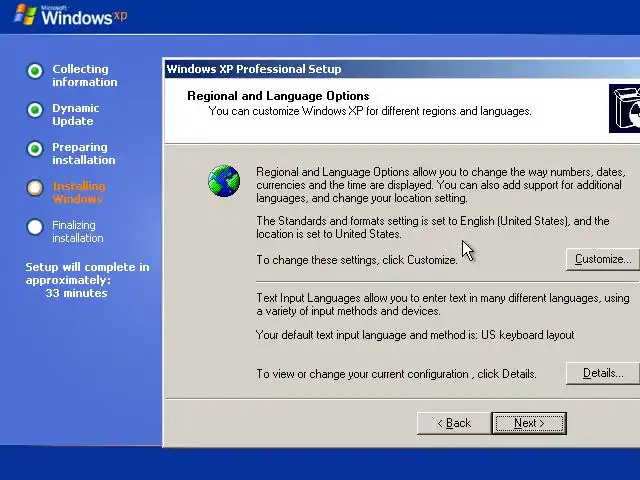640x480 pixels.
Task: Click 'You can customize Windows XP' subtitle text
Action: tap(370, 111)
